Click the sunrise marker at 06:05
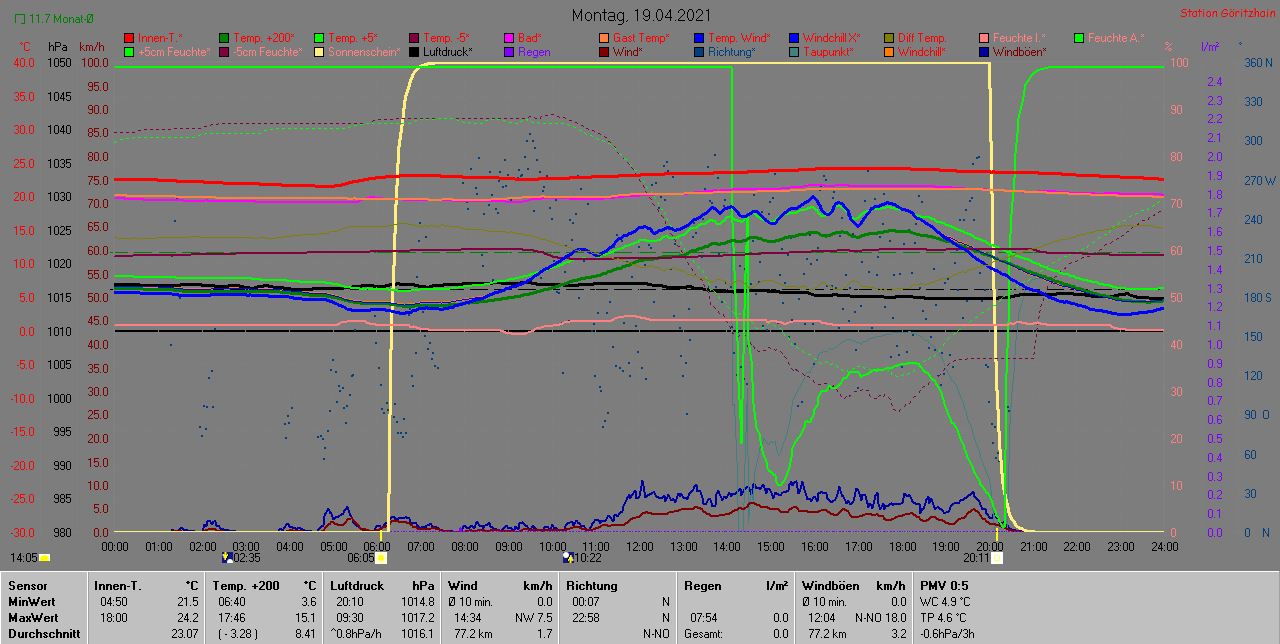Image resolution: width=1280 pixels, height=644 pixels. click(380, 558)
